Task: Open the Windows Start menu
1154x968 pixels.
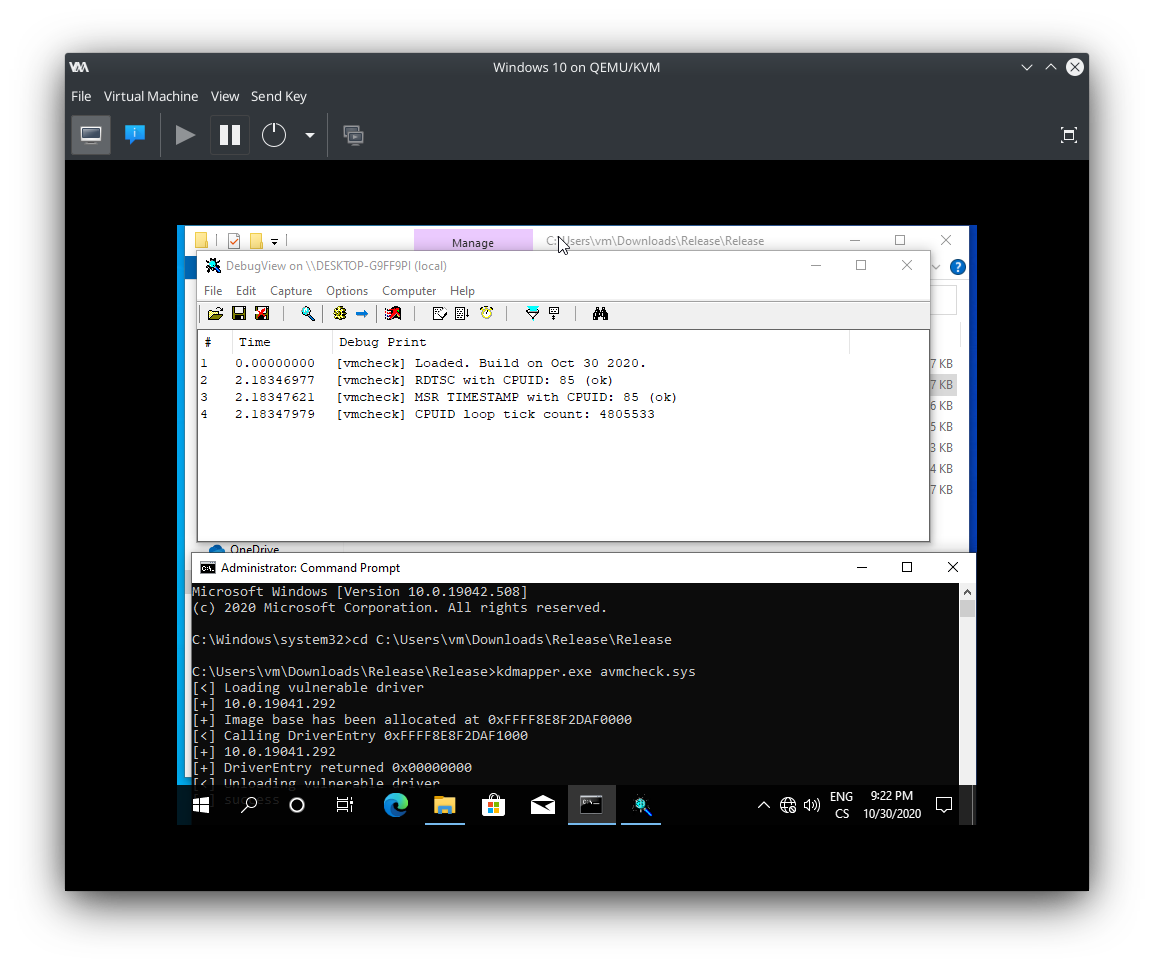Action: [201, 805]
